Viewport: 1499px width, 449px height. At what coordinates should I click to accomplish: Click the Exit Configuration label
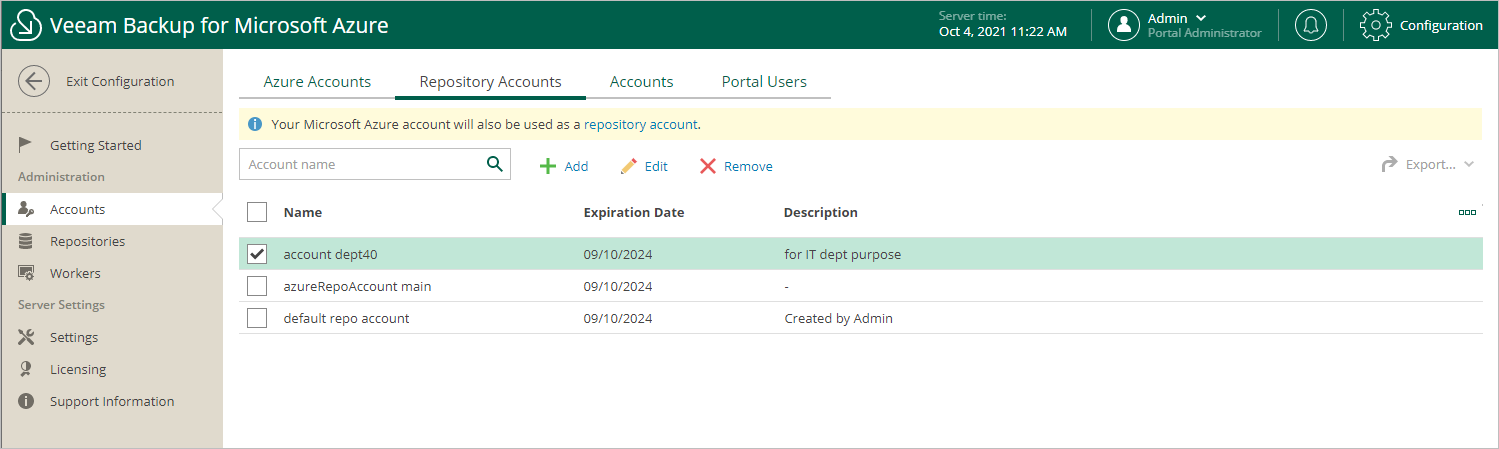pyautogui.click(x=120, y=82)
